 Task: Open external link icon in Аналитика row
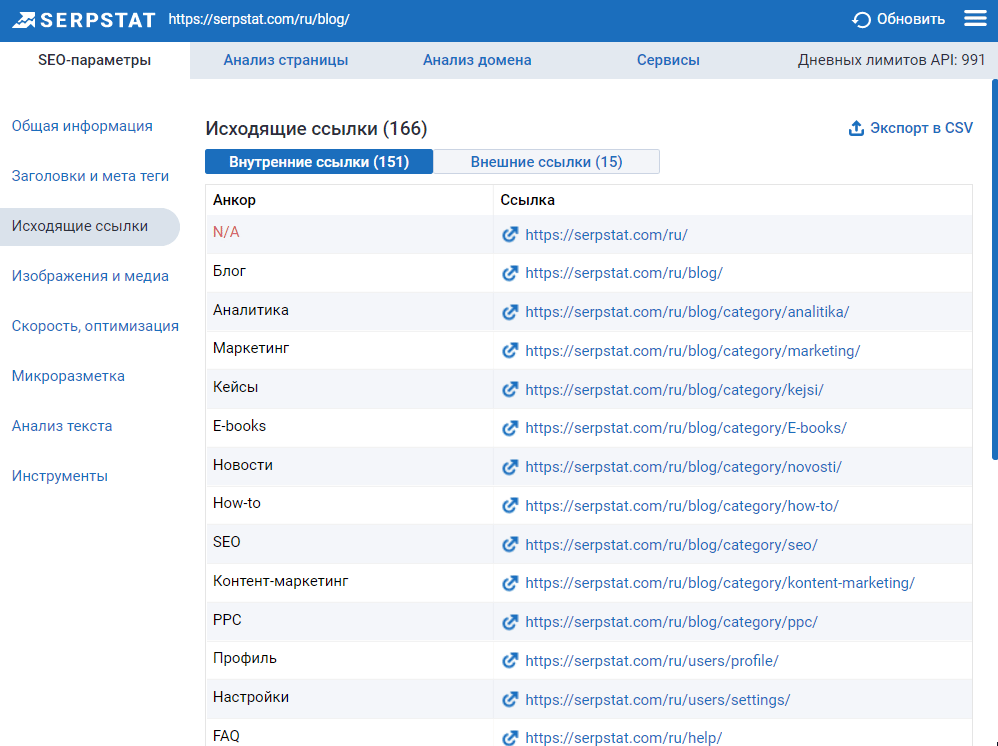pos(510,312)
